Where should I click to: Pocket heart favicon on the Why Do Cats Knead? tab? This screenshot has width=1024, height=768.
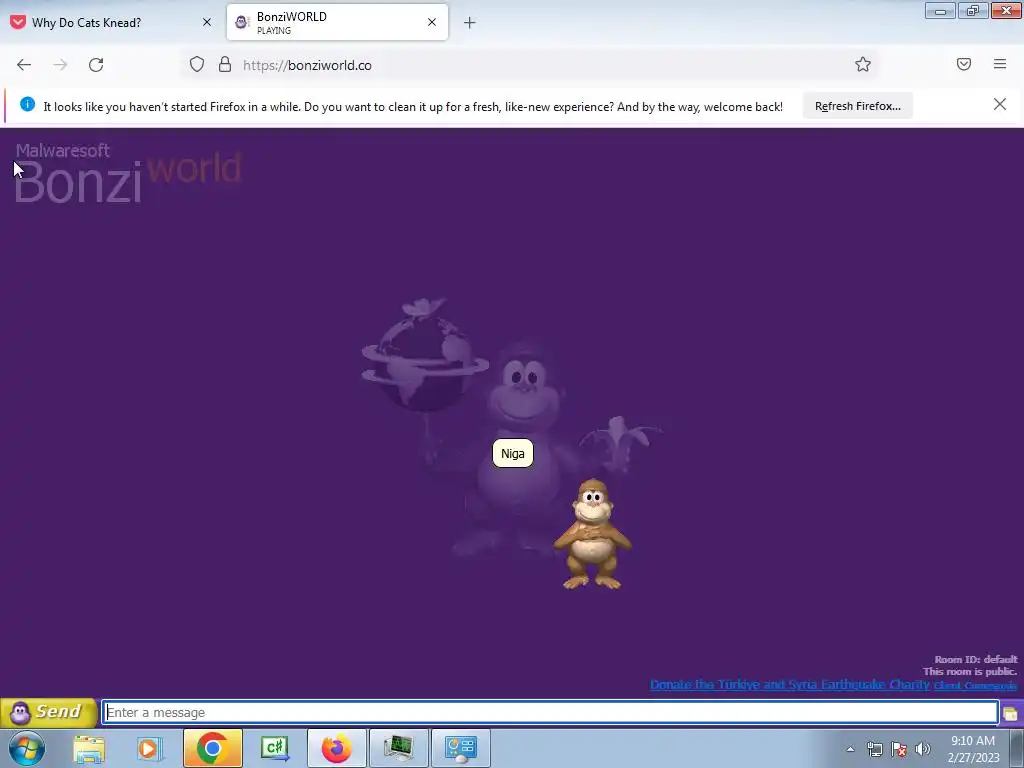pos(18,22)
